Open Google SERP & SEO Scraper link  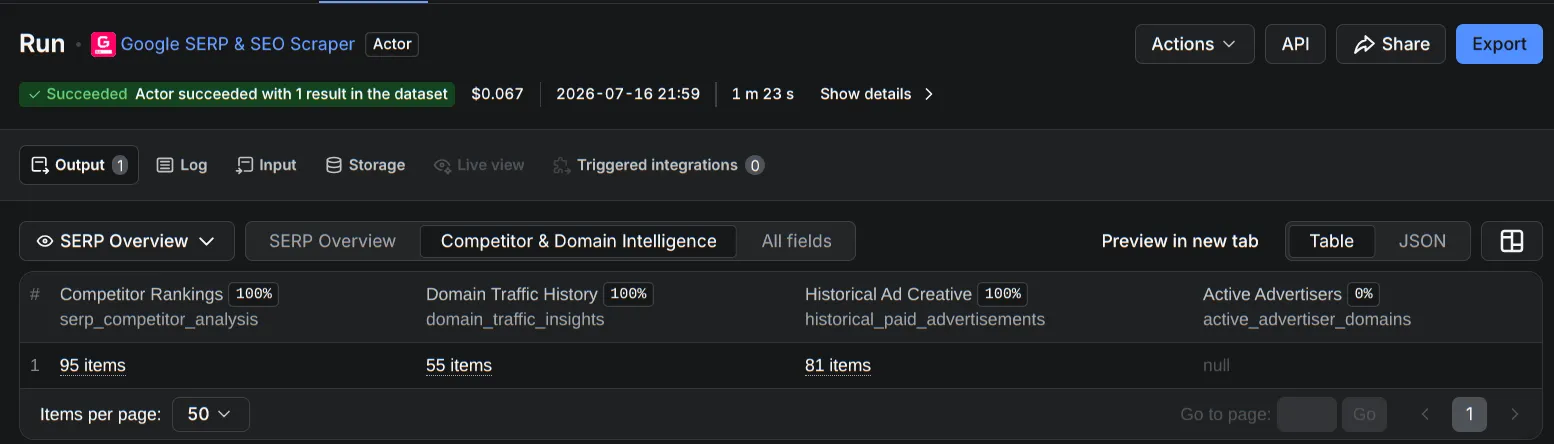pyautogui.click(x=238, y=44)
